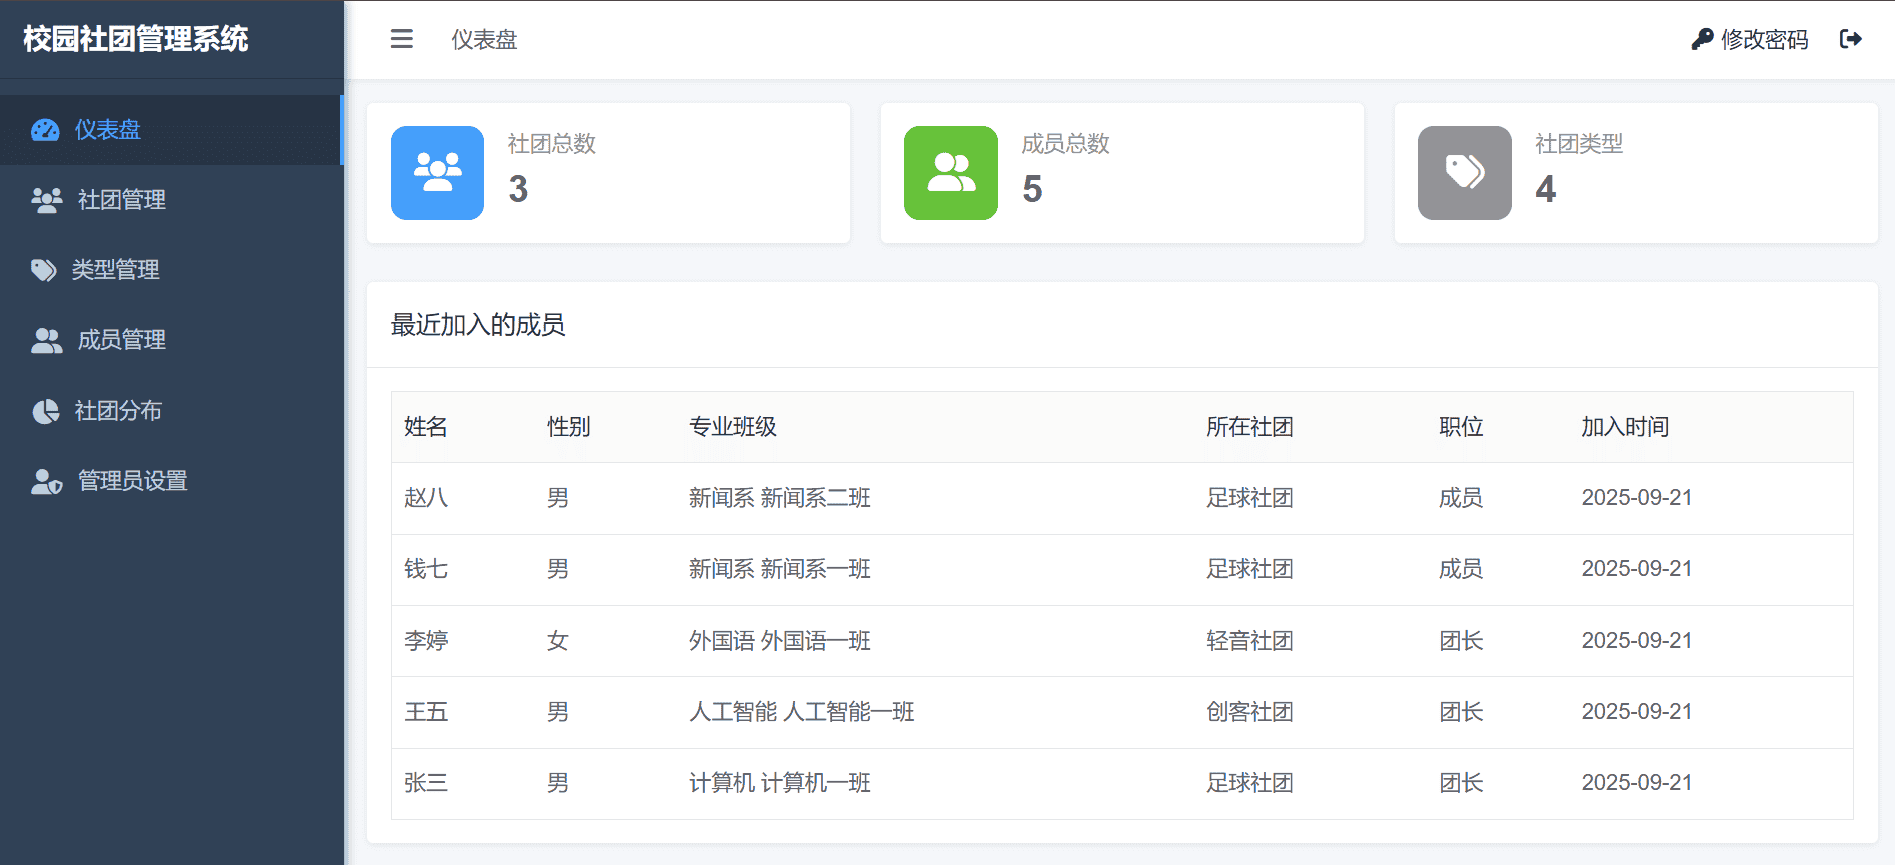This screenshot has width=1895, height=865.
Task: Open the 成员管理 page
Action: point(121,340)
